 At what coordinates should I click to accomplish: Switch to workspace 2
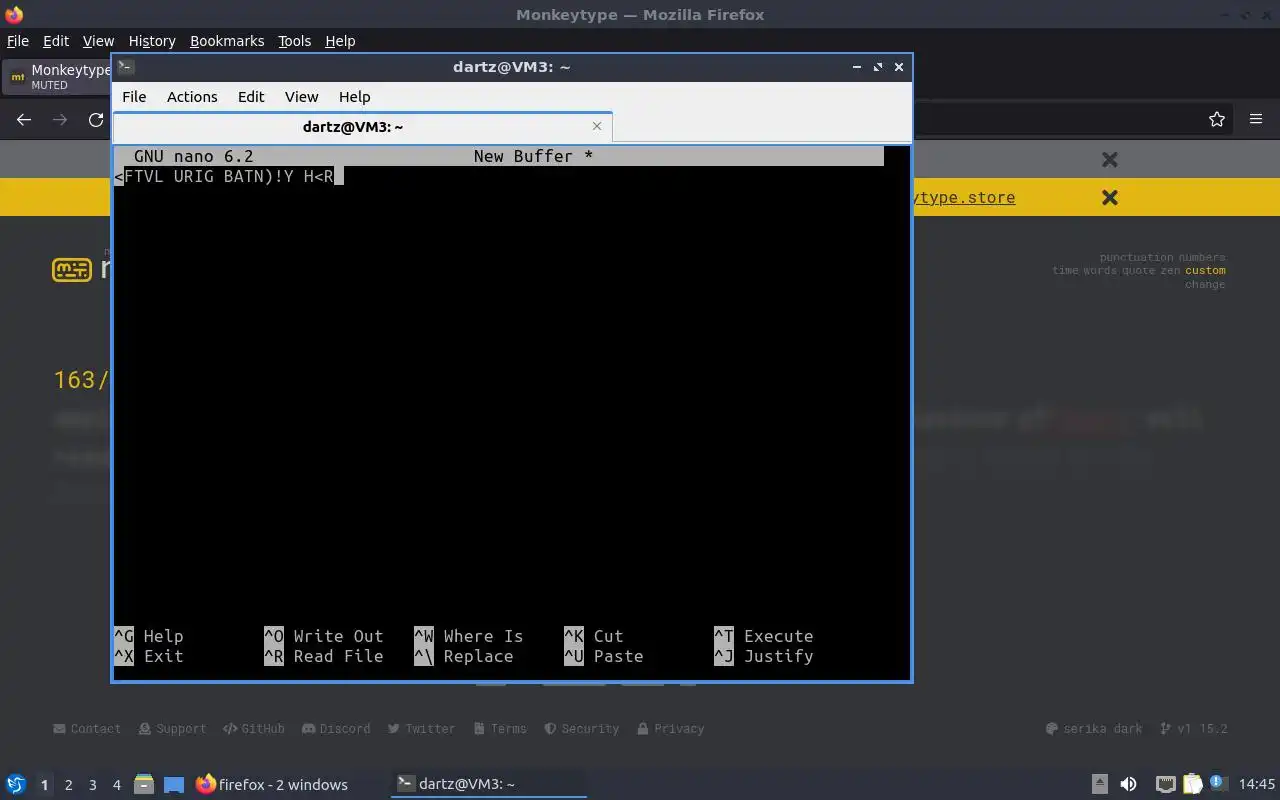68,785
